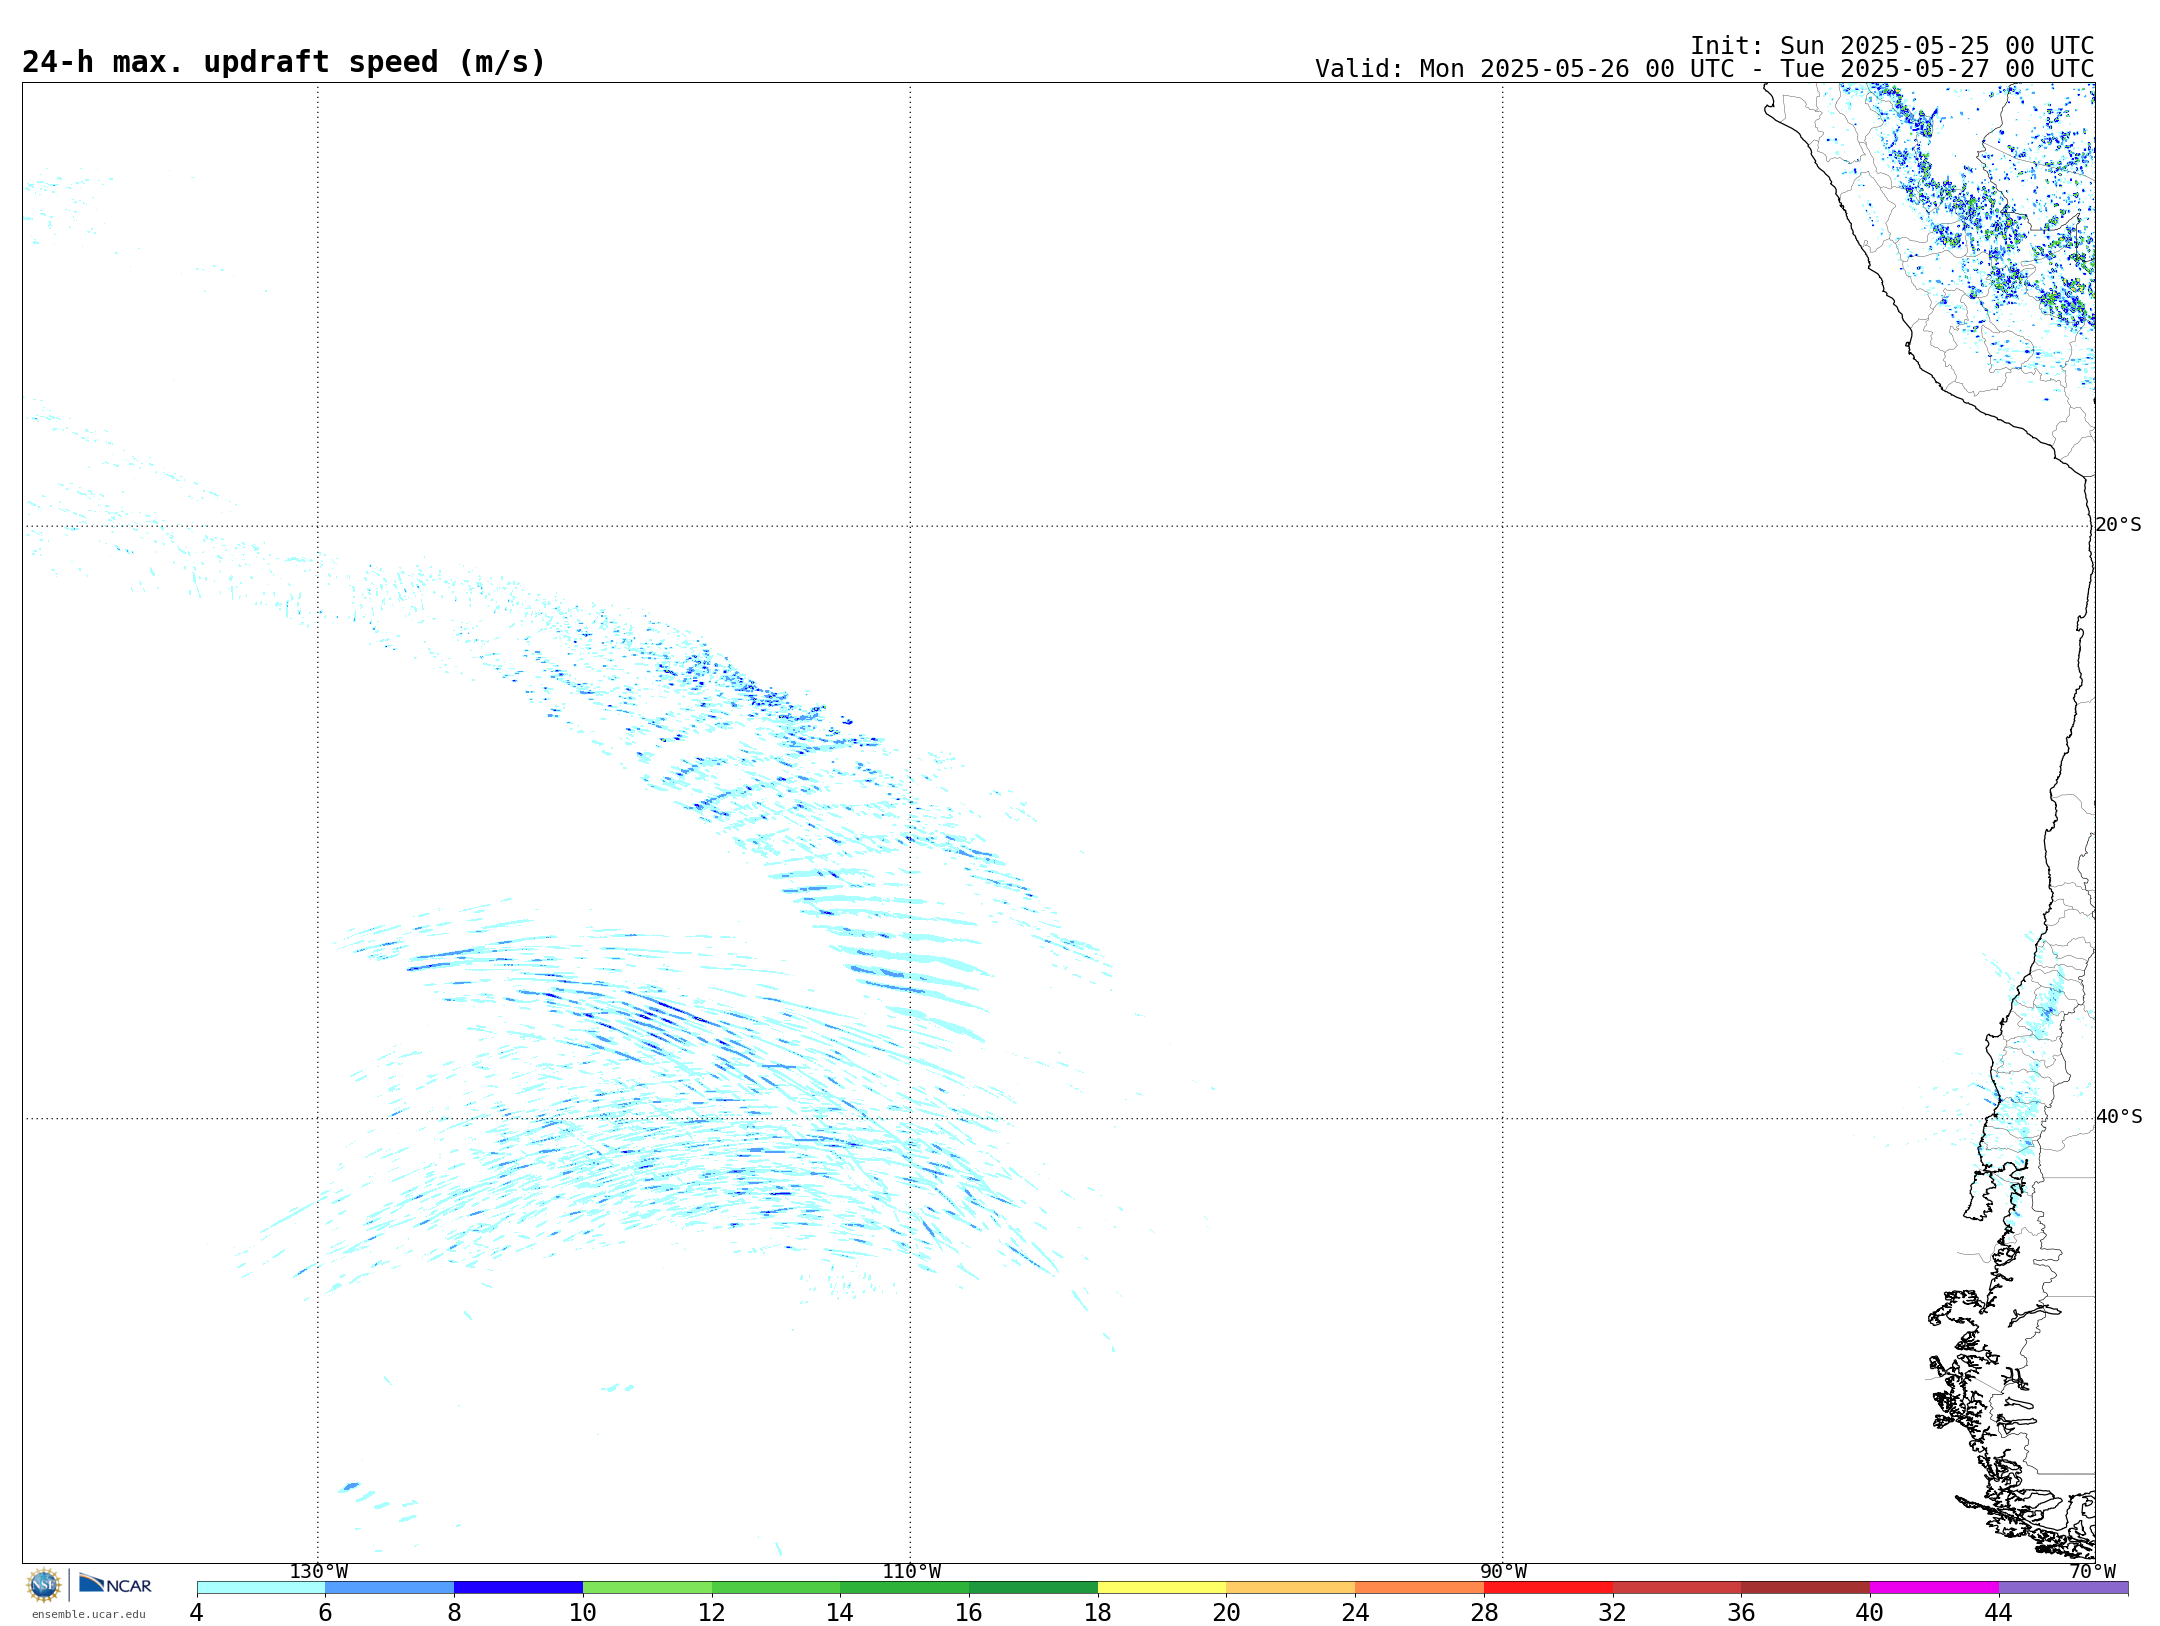Select the green 12–14 color swatch
Viewport: 2160px width, 1626px height.
tap(776, 1587)
